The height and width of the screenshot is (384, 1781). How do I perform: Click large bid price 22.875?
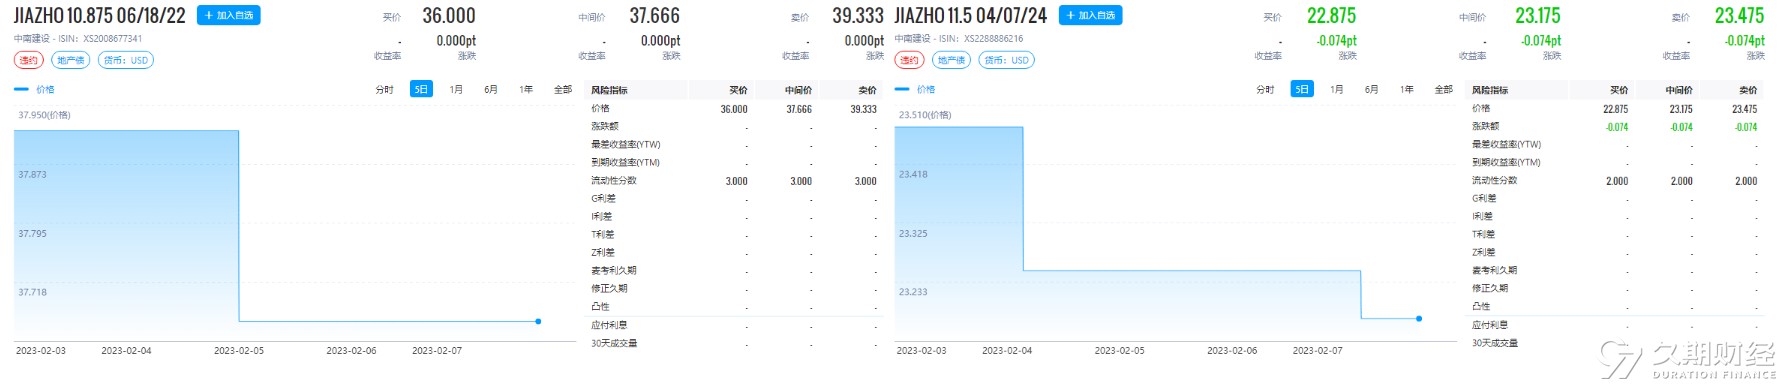(1332, 16)
